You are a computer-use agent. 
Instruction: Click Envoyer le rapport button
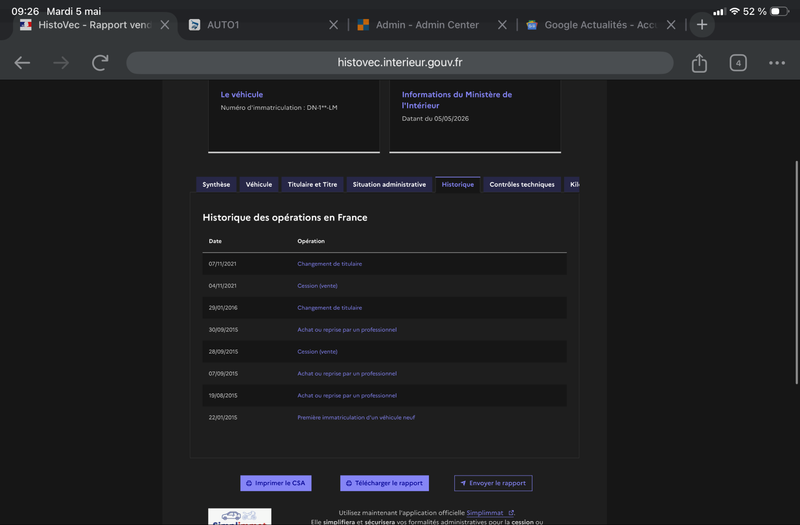[x=493, y=483]
